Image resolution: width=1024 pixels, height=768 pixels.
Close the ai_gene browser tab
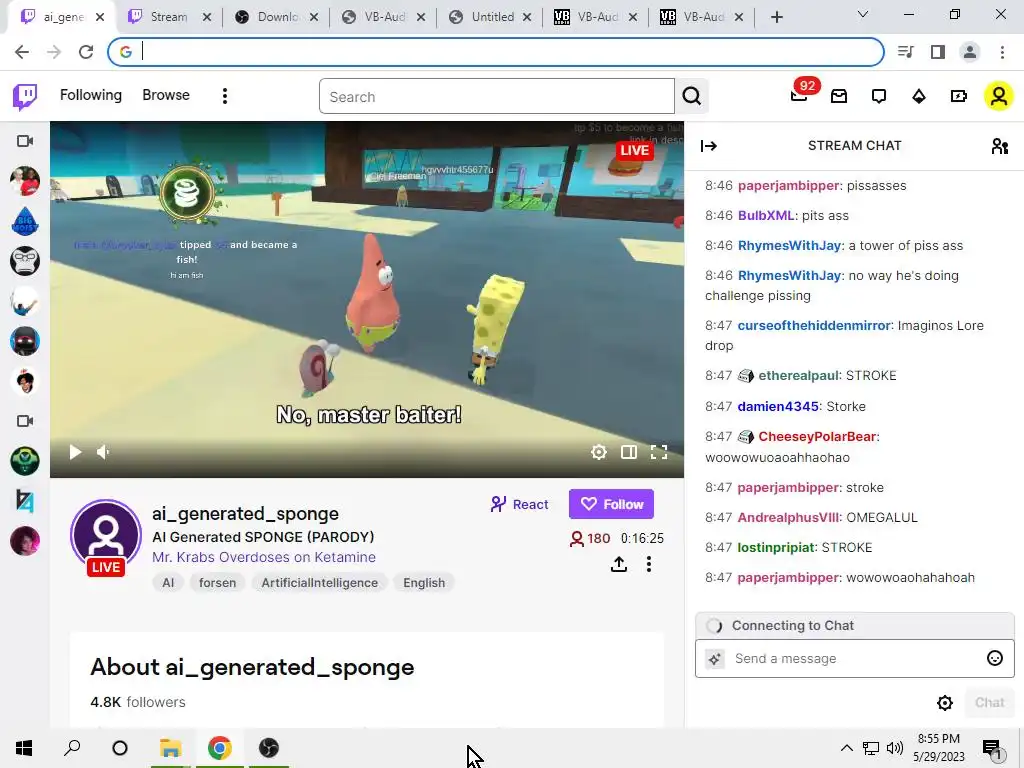pyautogui.click(x=100, y=17)
